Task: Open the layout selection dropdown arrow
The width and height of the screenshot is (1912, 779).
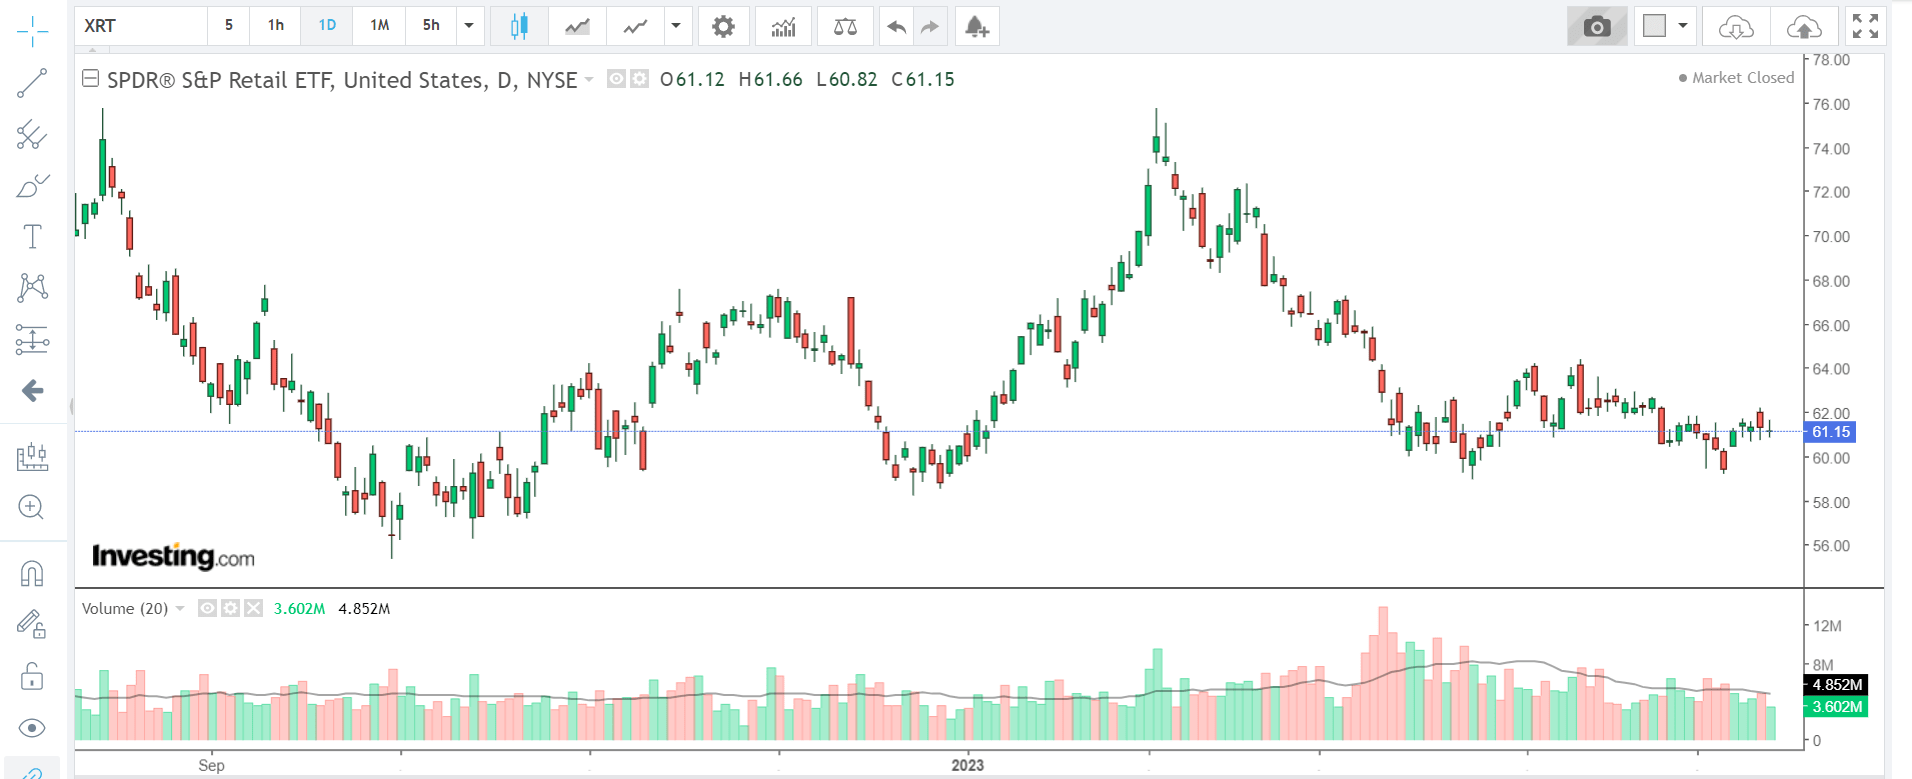Action: pos(1683,26)
